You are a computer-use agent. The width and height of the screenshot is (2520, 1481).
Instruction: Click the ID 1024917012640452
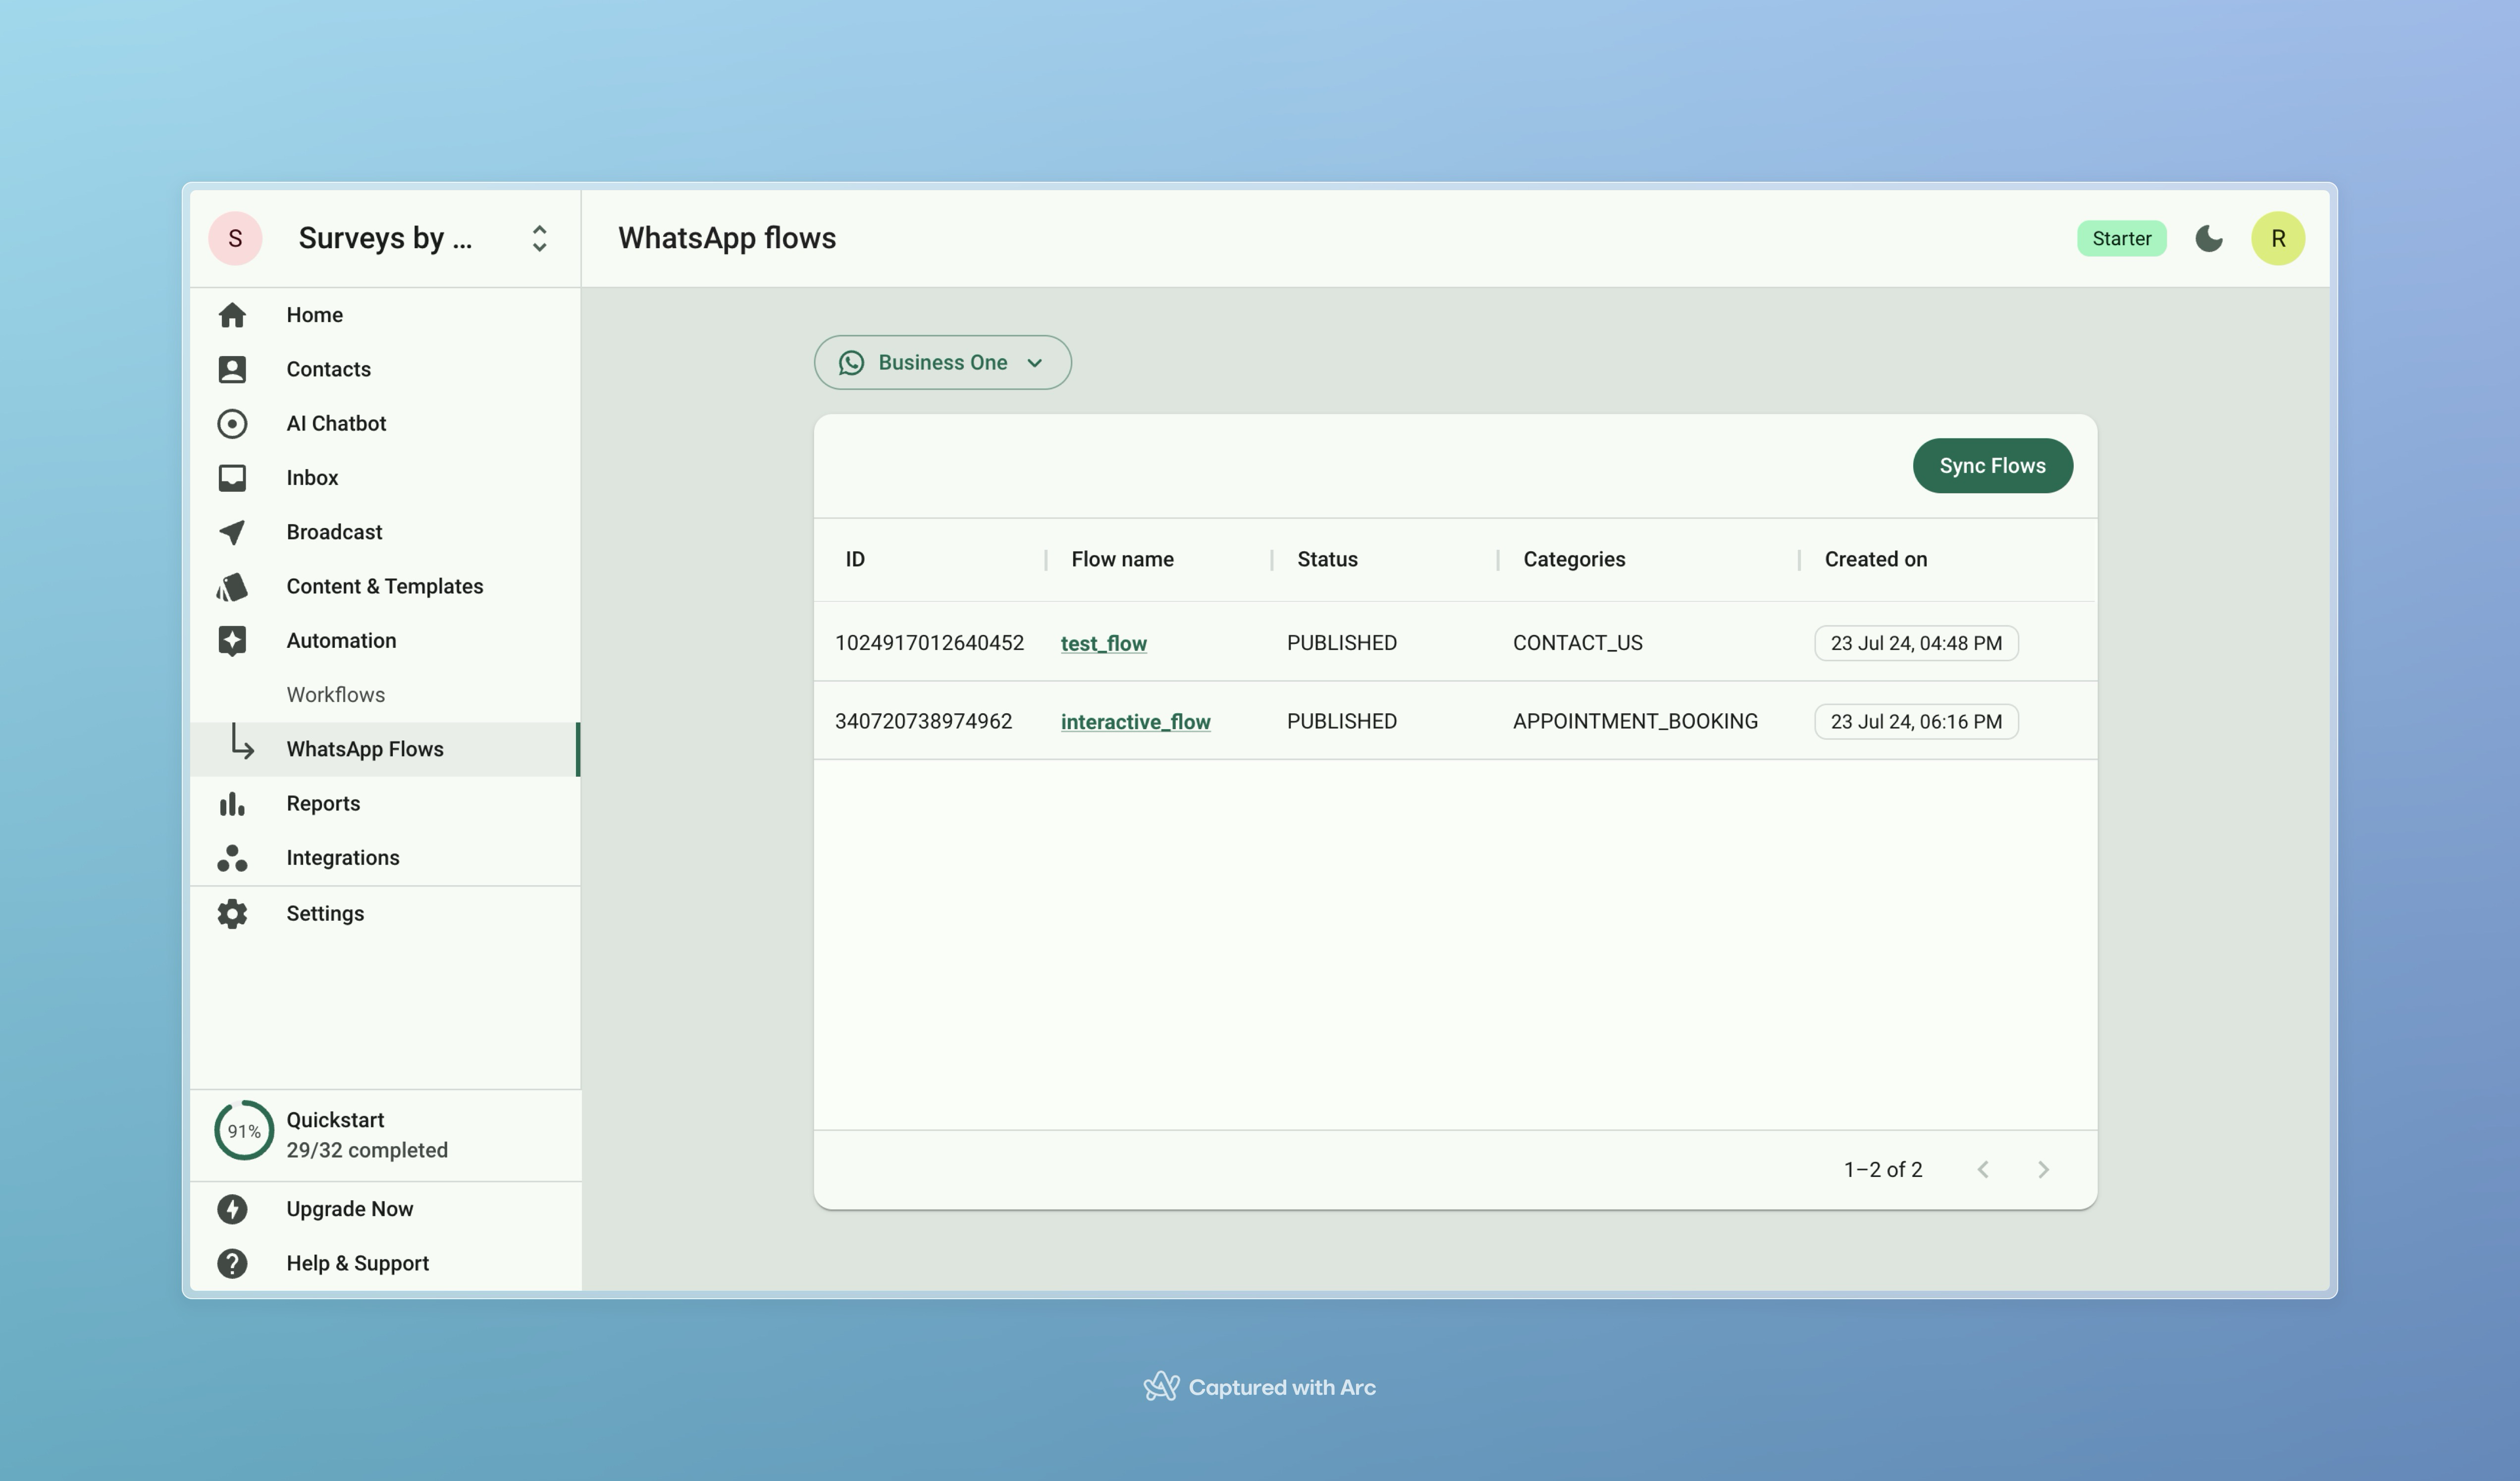click(929, 643)
